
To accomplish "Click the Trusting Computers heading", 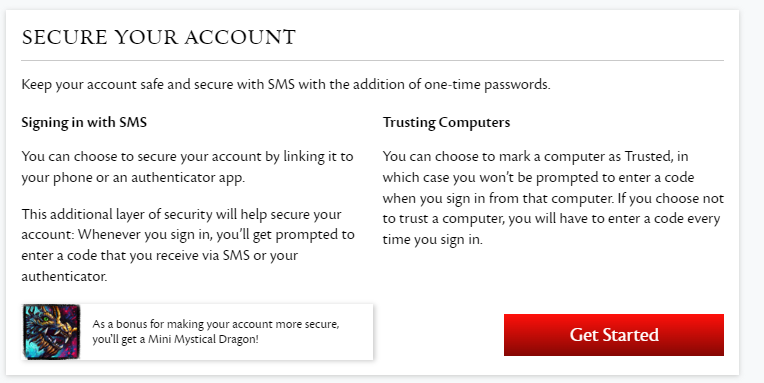I will pyautogui.click(x=446, y=122).
